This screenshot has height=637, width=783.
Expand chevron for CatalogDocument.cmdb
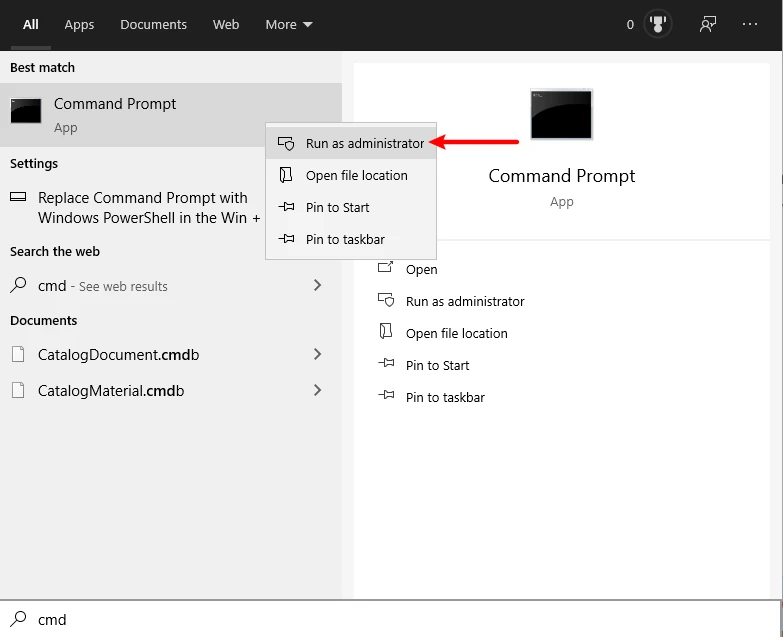(x=317, y=354)
